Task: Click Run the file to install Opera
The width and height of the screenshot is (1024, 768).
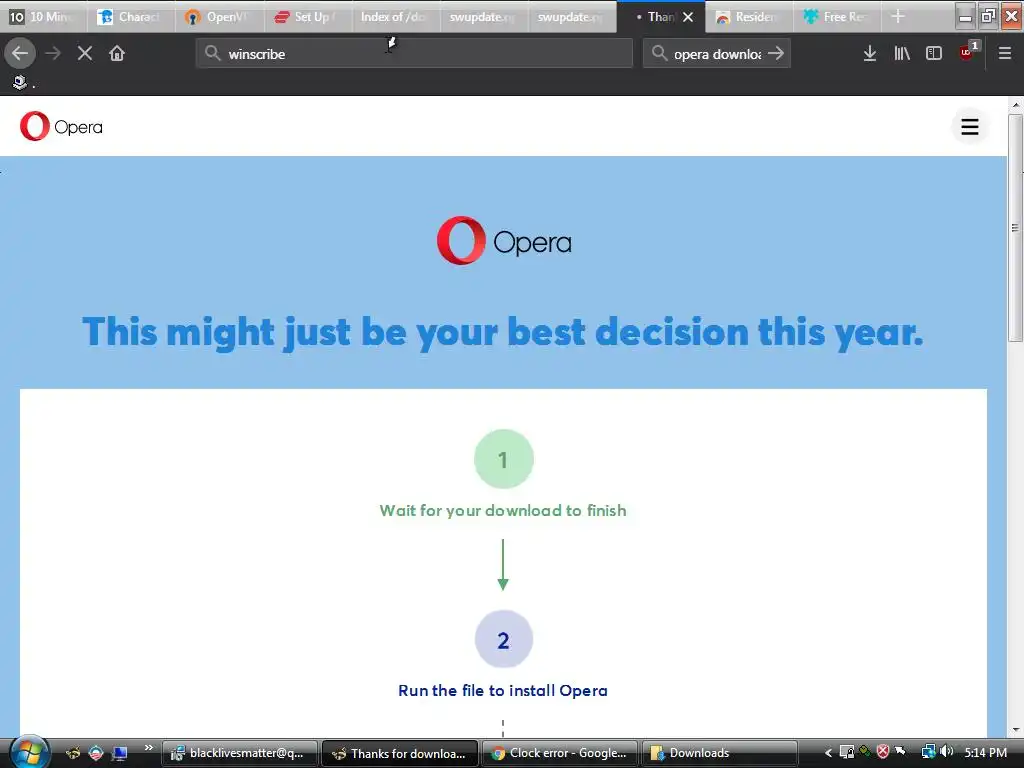Action: pyautogui.click(x=503, y=690)
